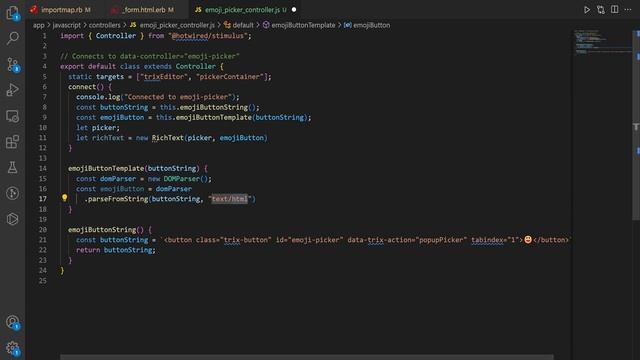This screenshot has height=360, width=640.
Task: Click the vertical scrollbar of the editor
Action: [636, 124]
